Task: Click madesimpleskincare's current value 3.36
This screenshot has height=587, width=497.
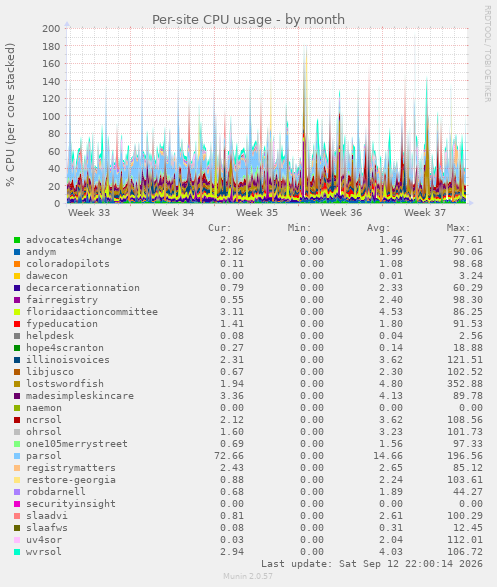Action: pyautogui.click(x=232, y=396)
